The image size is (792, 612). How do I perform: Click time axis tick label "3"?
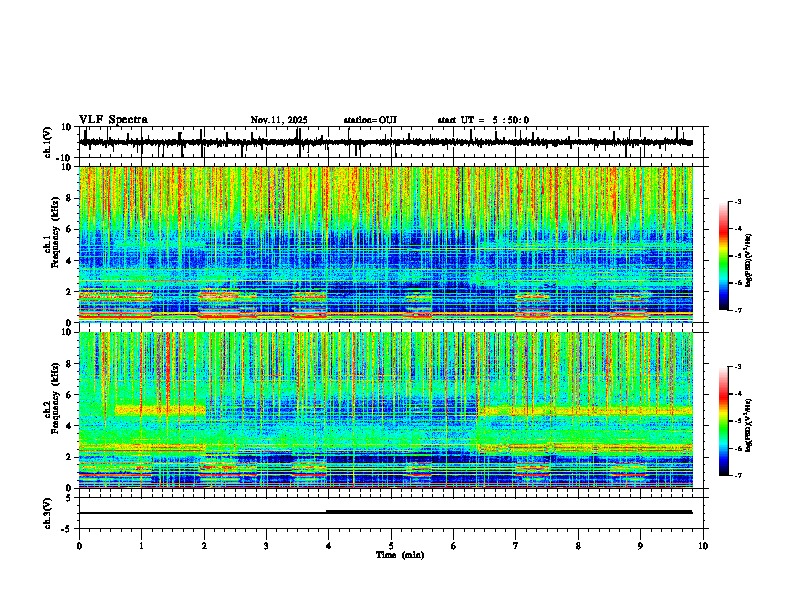pos(266,546)
